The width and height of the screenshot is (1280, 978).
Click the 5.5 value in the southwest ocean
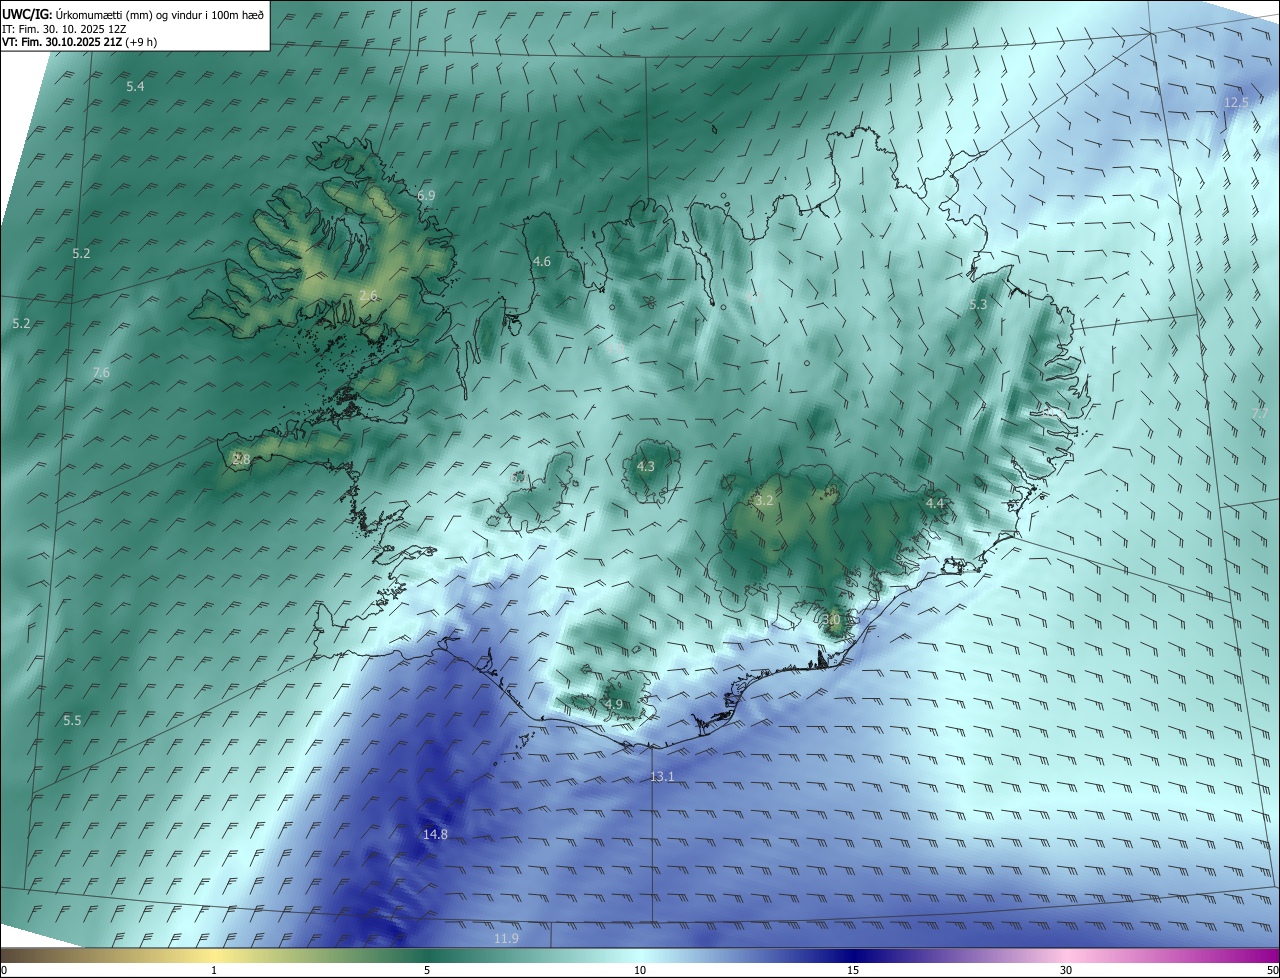(72, 720)
